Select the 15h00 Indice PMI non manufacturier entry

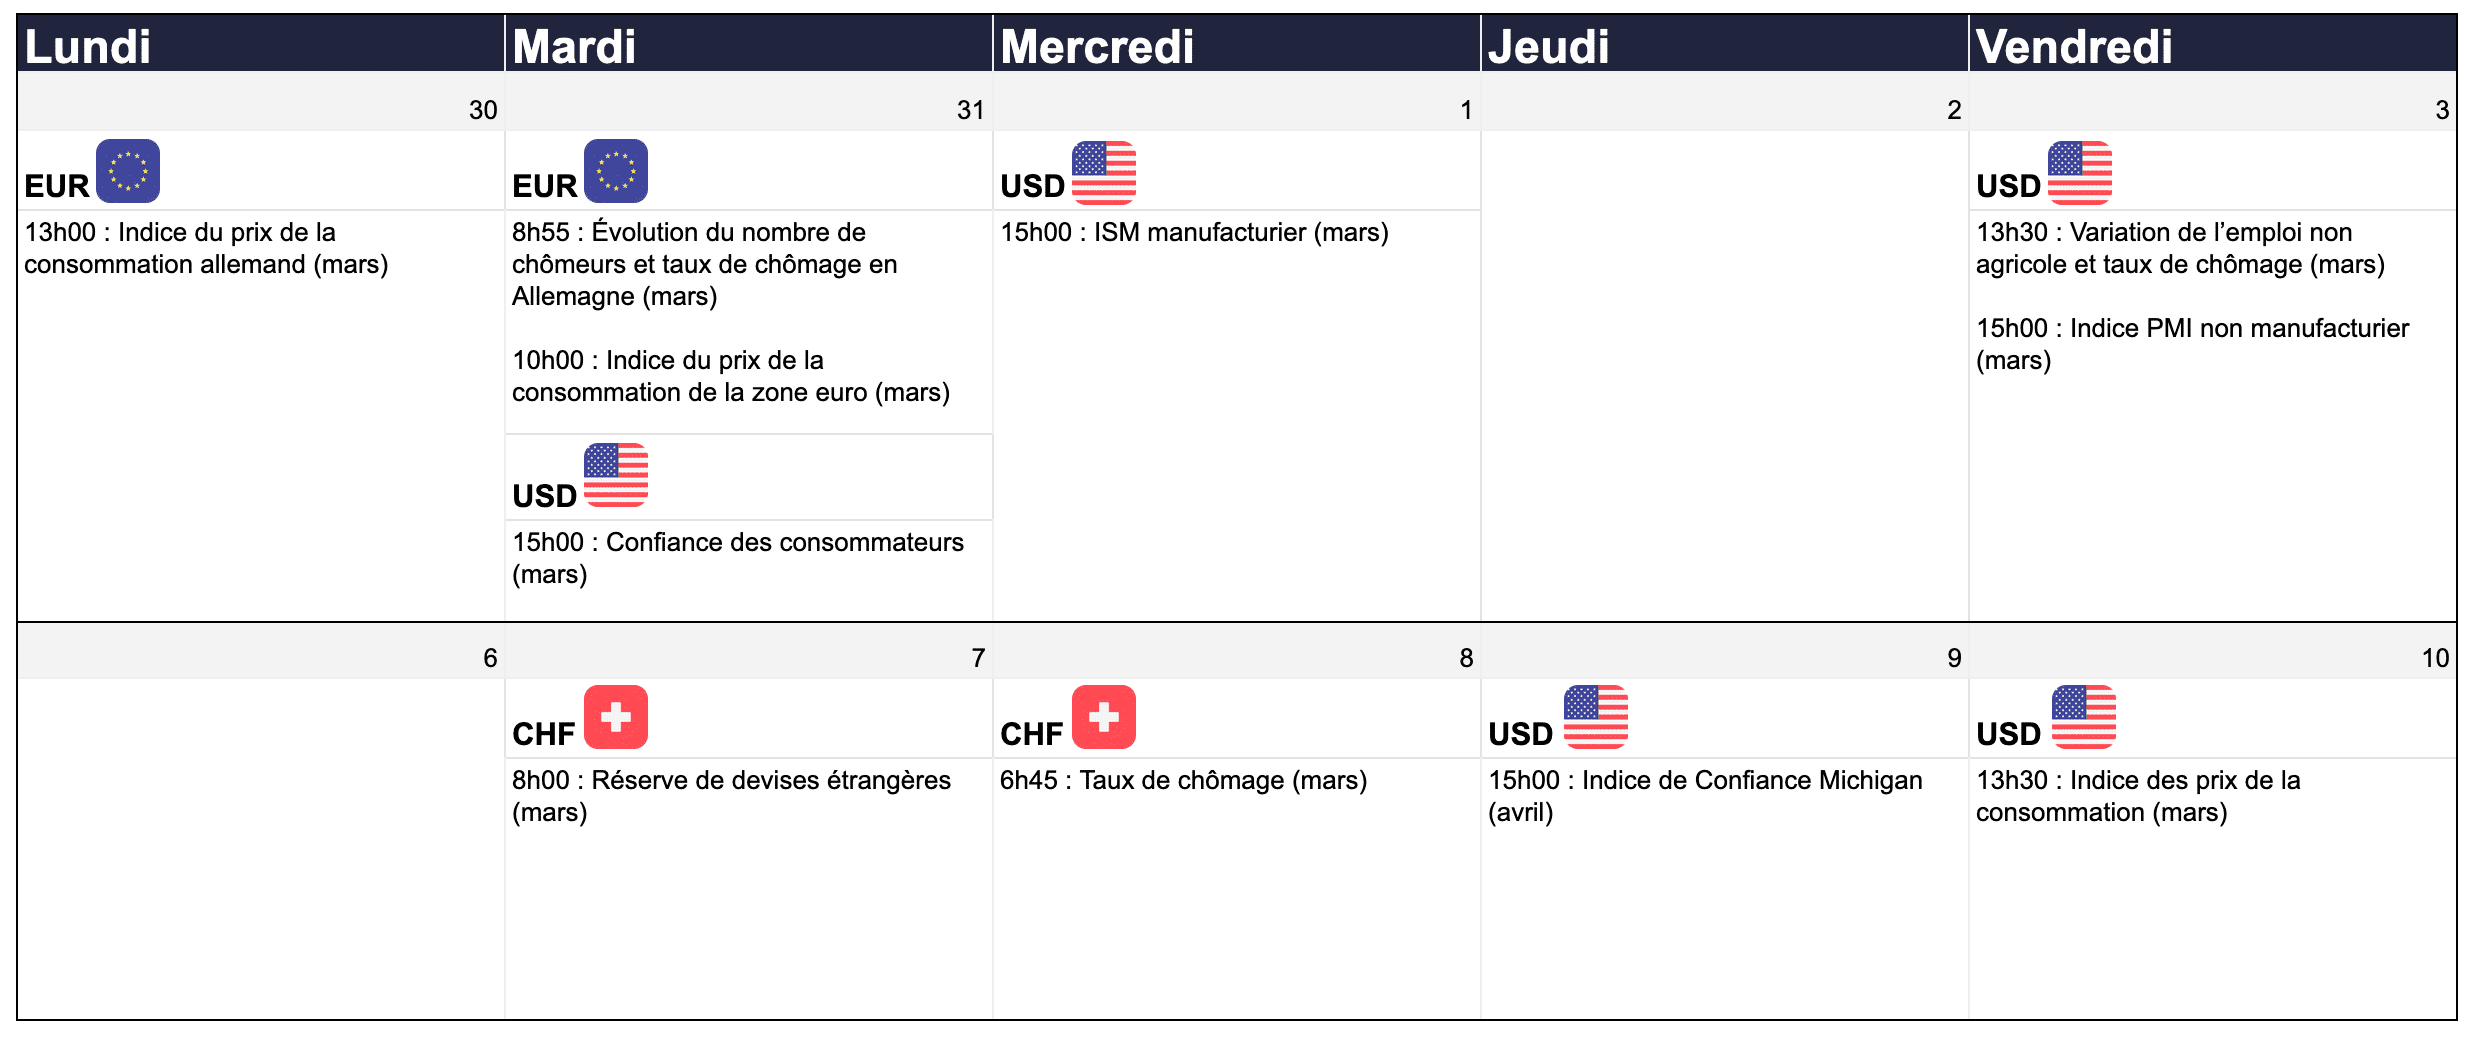[2192, 344]
